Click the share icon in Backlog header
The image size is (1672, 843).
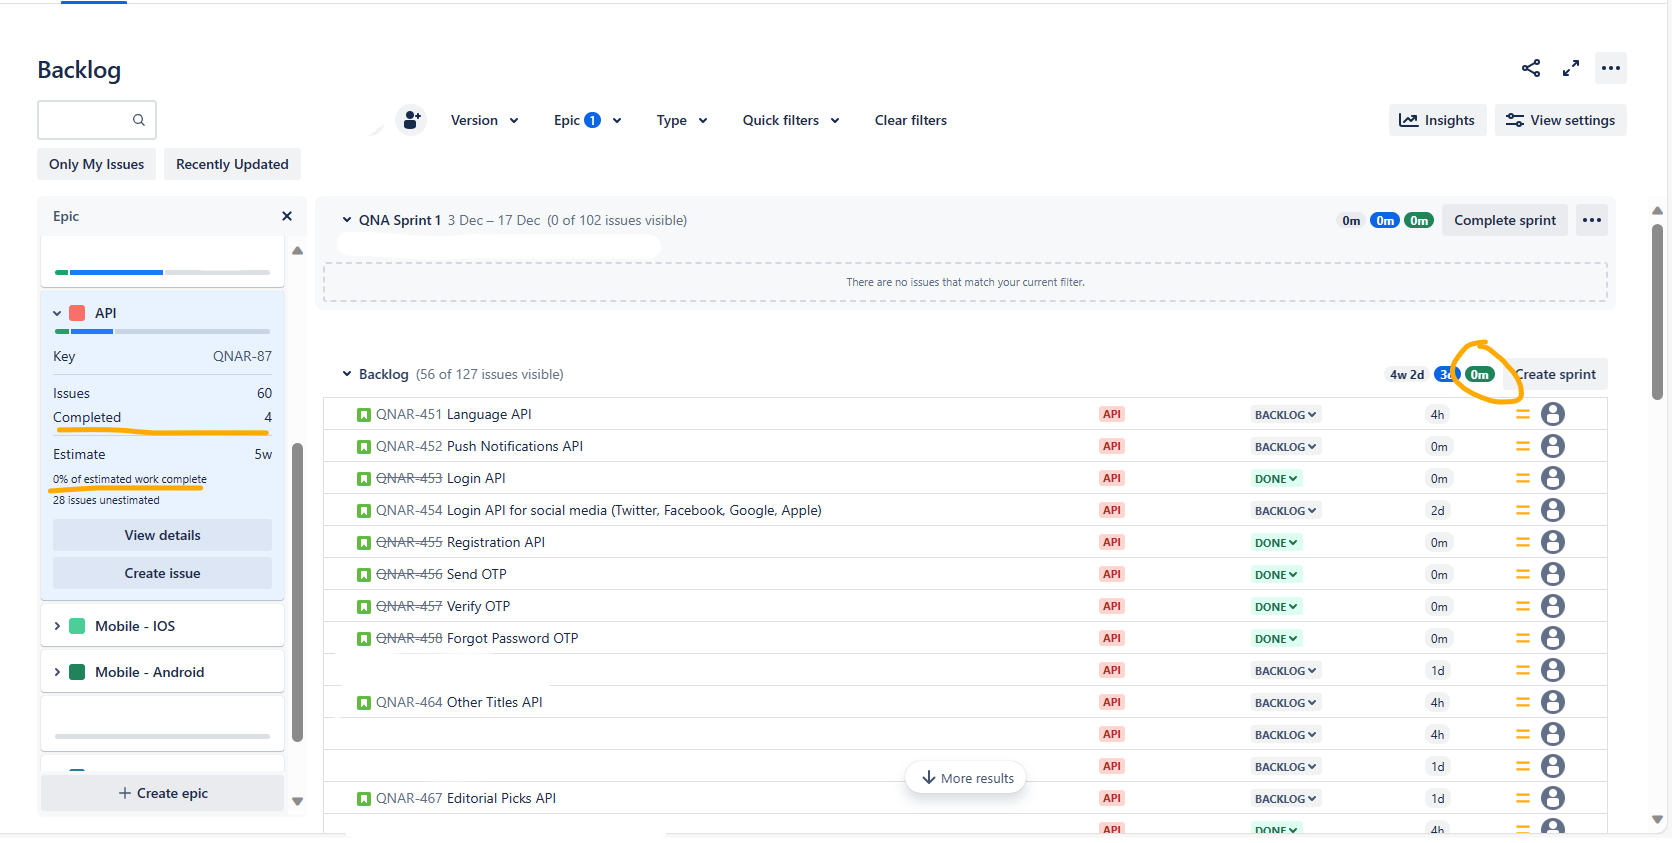pyautogui.click(x=1531, y=68)
